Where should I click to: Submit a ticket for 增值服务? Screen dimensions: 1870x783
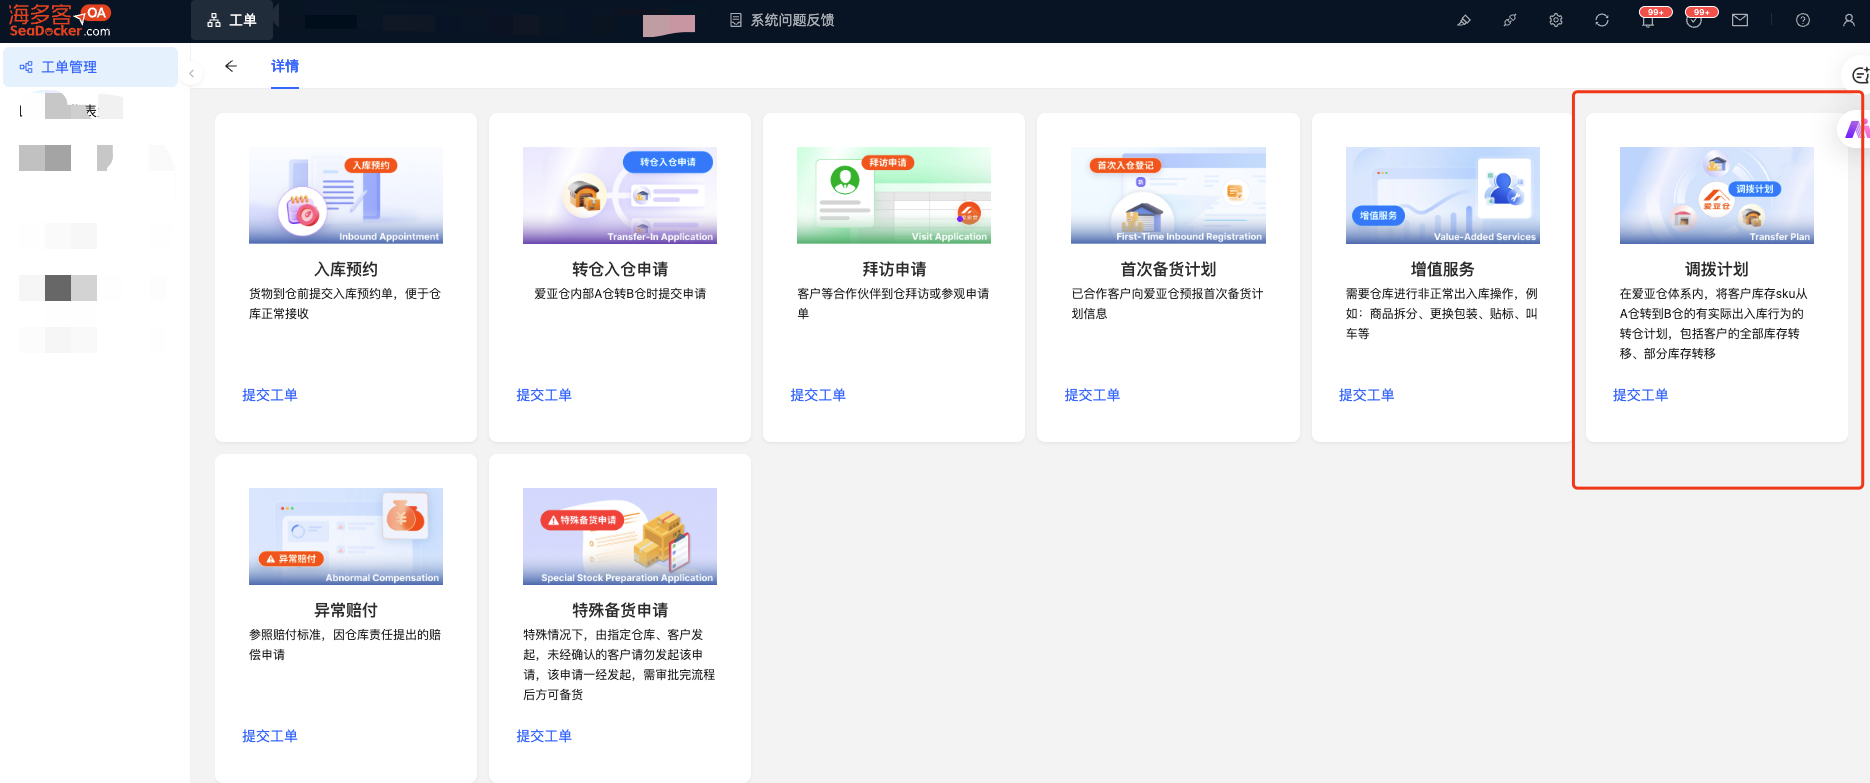coord(1367,395)
